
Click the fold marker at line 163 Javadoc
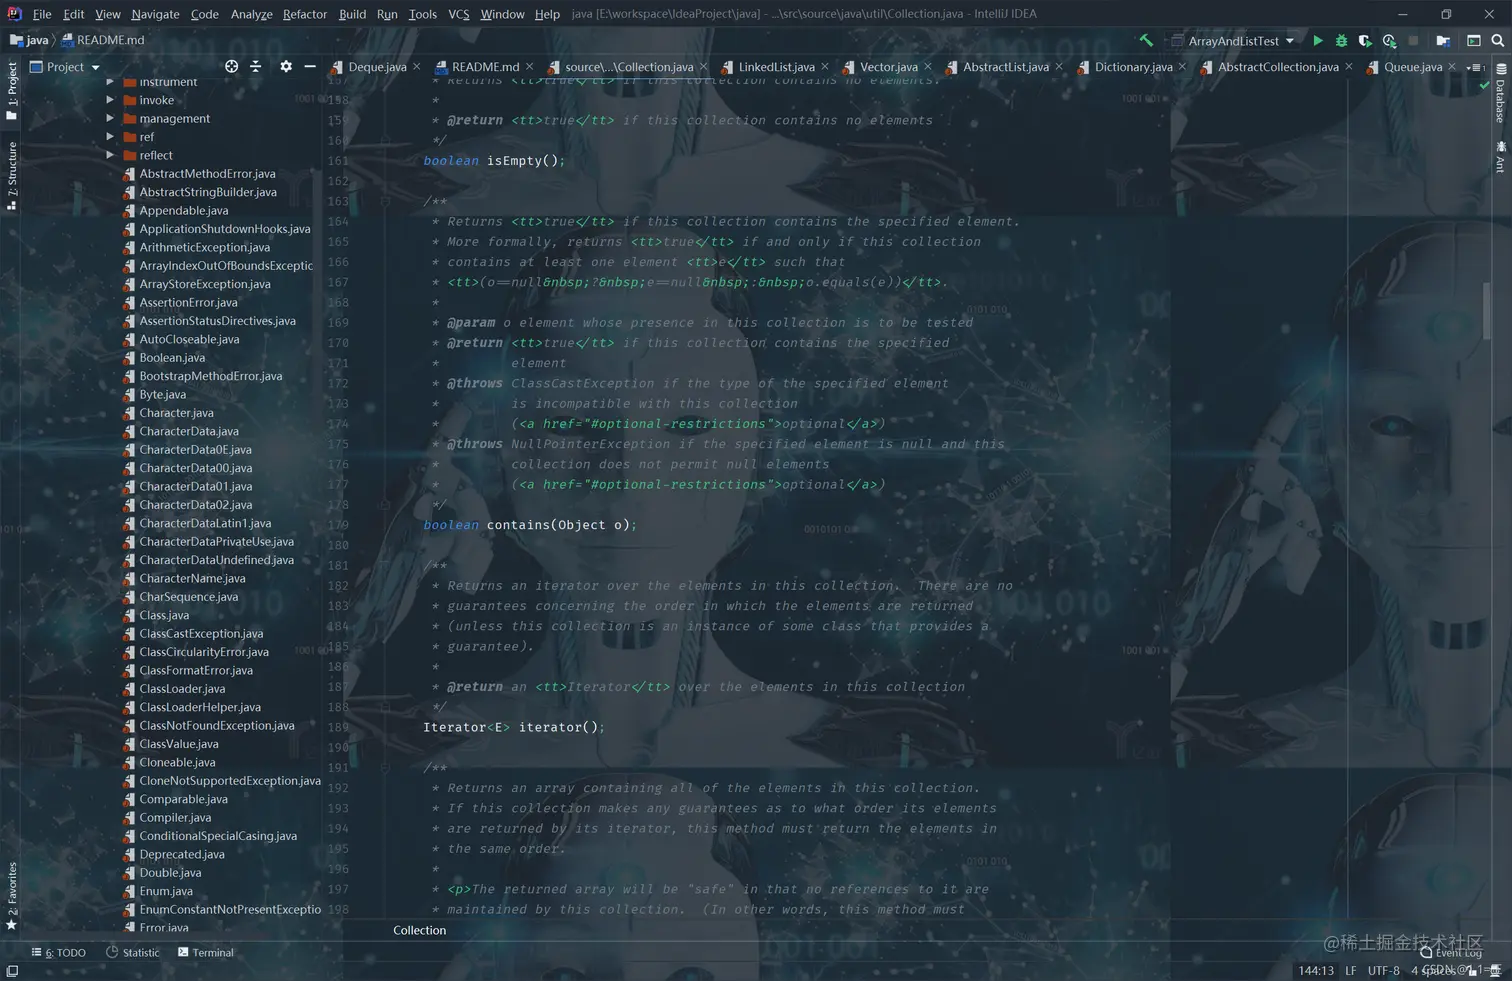(384, 201)
